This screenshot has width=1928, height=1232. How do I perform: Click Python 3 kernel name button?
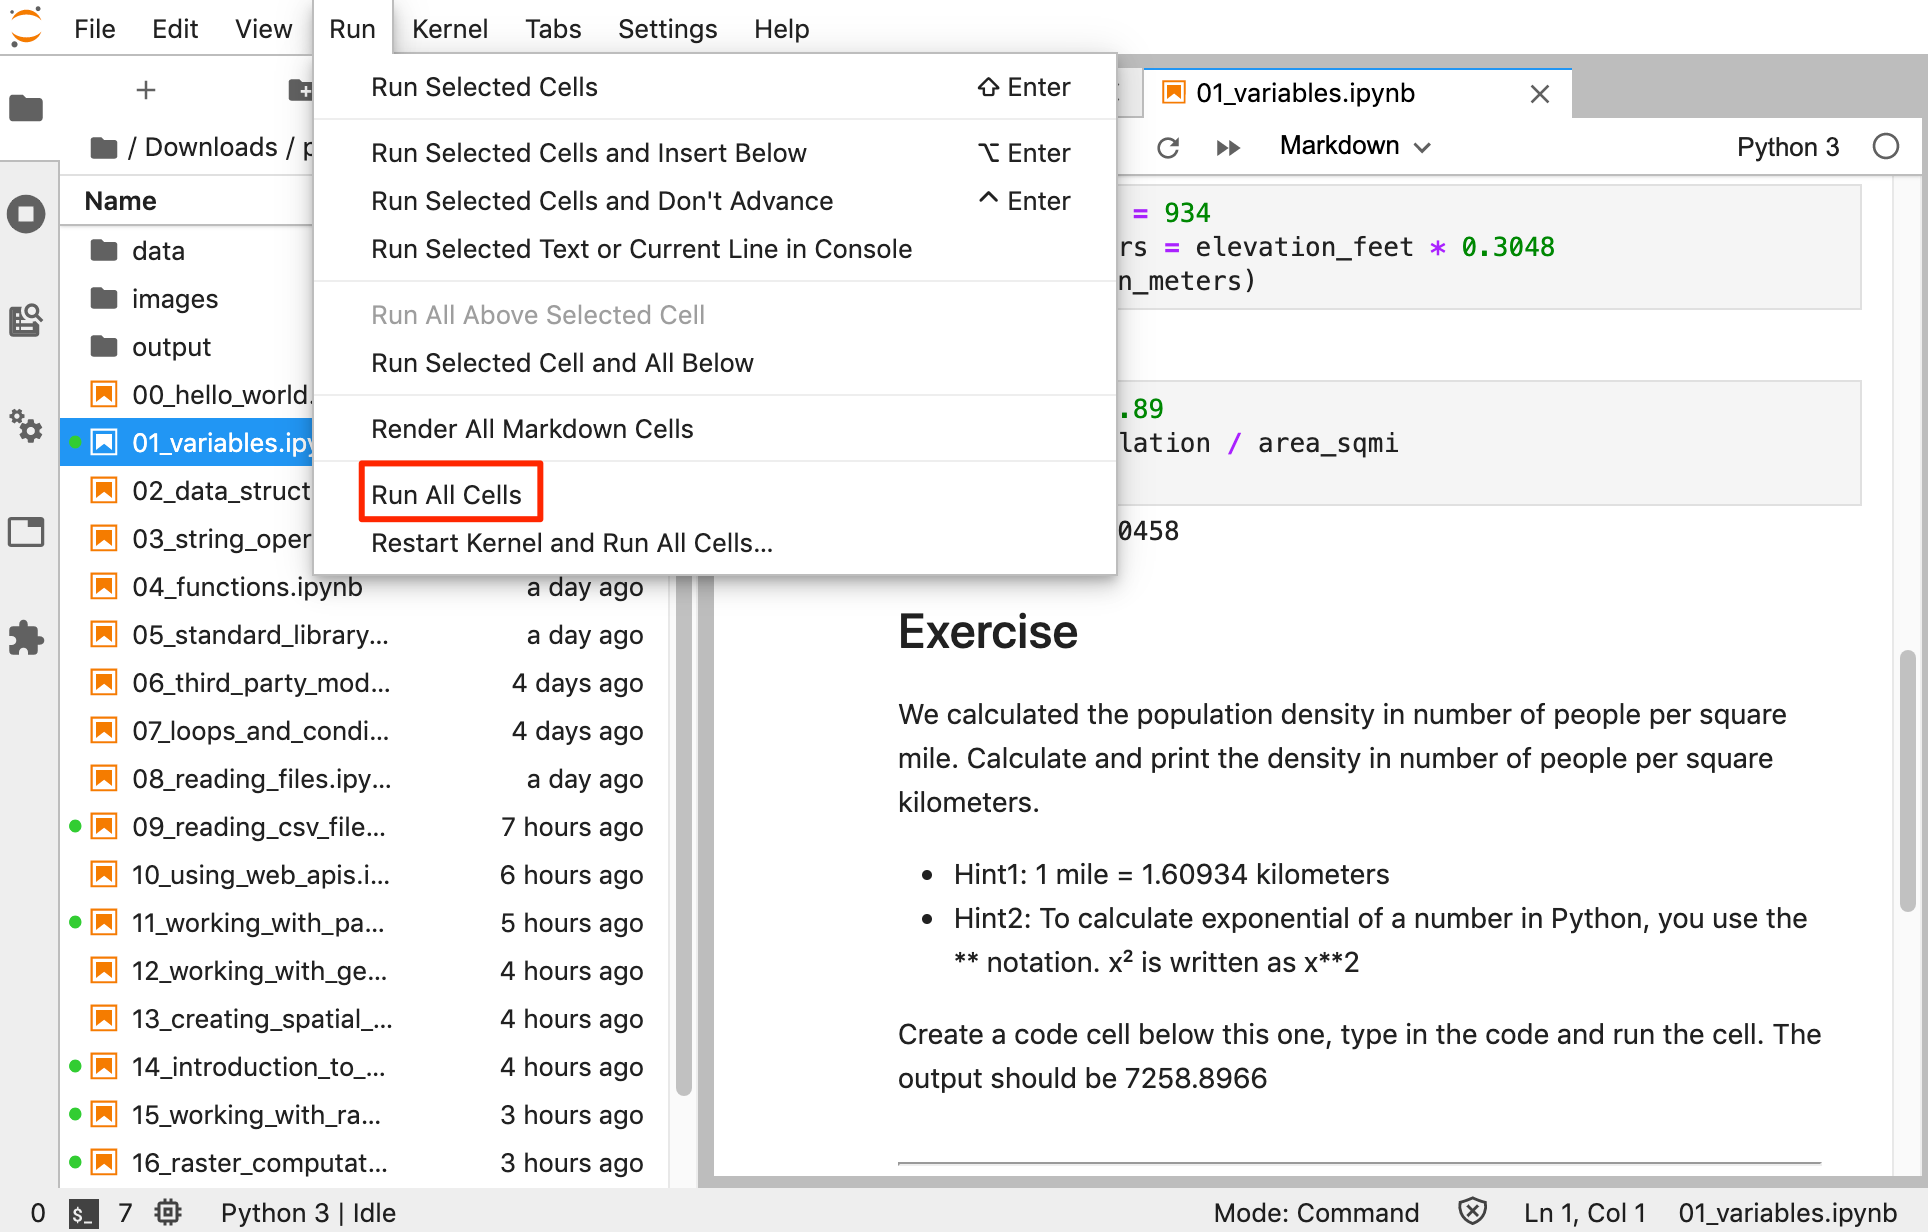tap(1787, 147)
